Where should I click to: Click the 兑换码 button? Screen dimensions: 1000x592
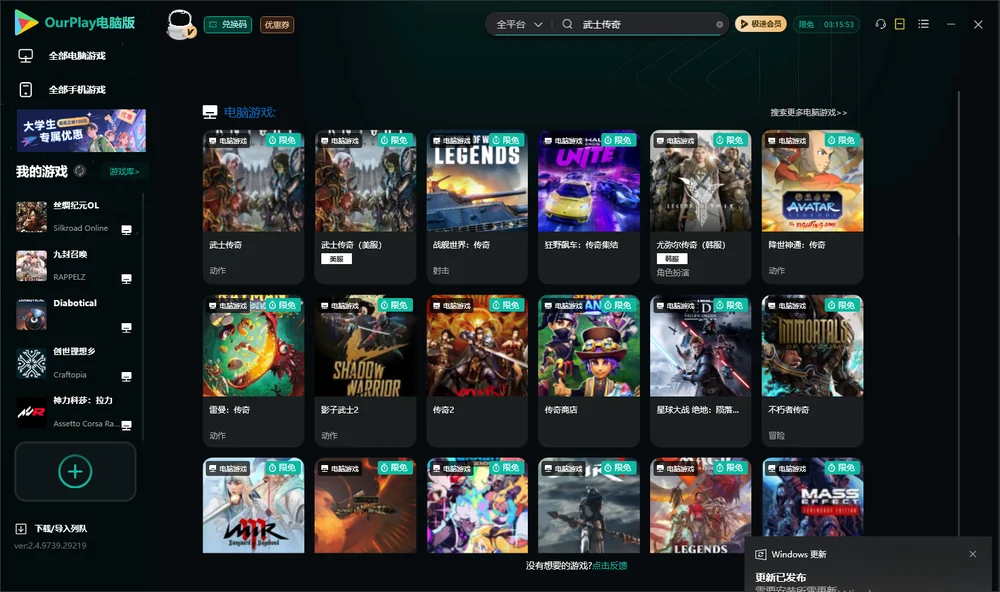point(228,25)
